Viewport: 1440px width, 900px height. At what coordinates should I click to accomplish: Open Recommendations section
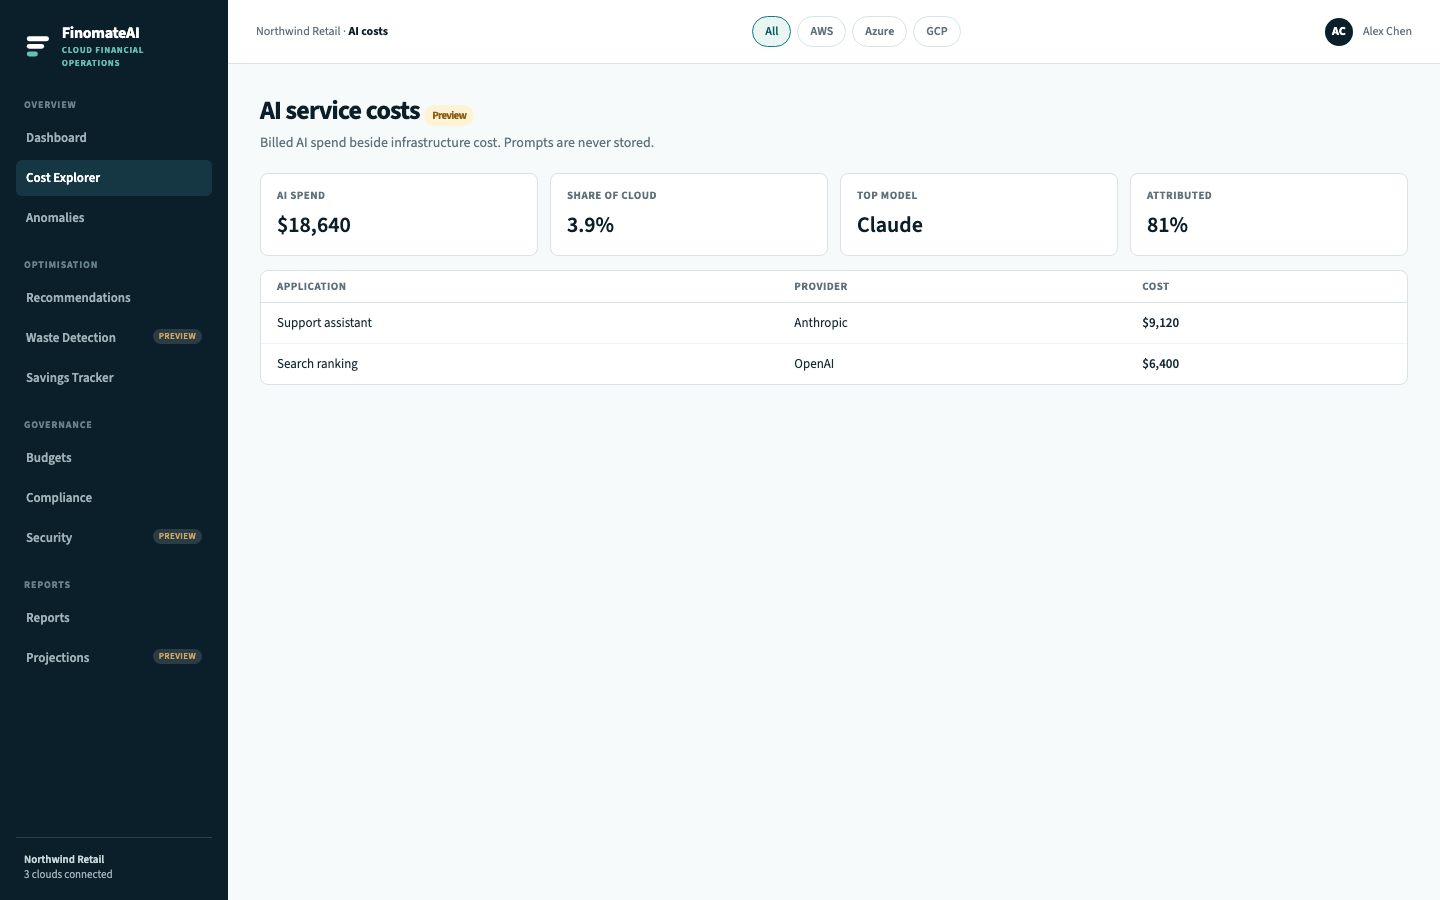click(x=114, y=298)
